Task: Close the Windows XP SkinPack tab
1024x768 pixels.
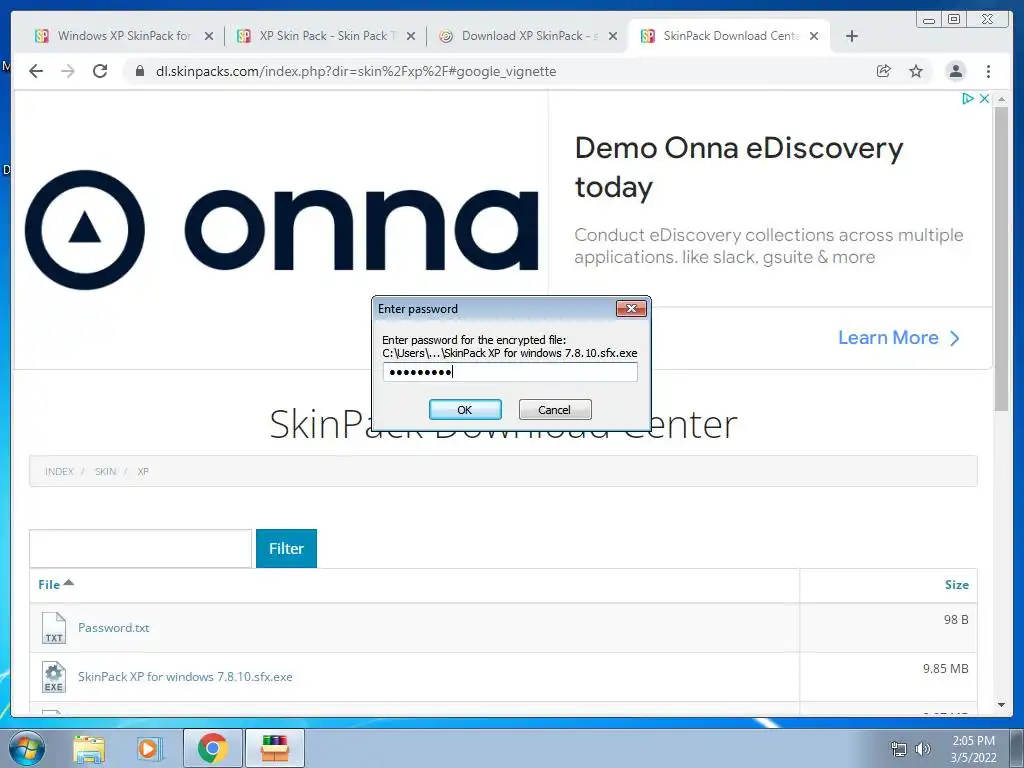Action: point(209,36)
